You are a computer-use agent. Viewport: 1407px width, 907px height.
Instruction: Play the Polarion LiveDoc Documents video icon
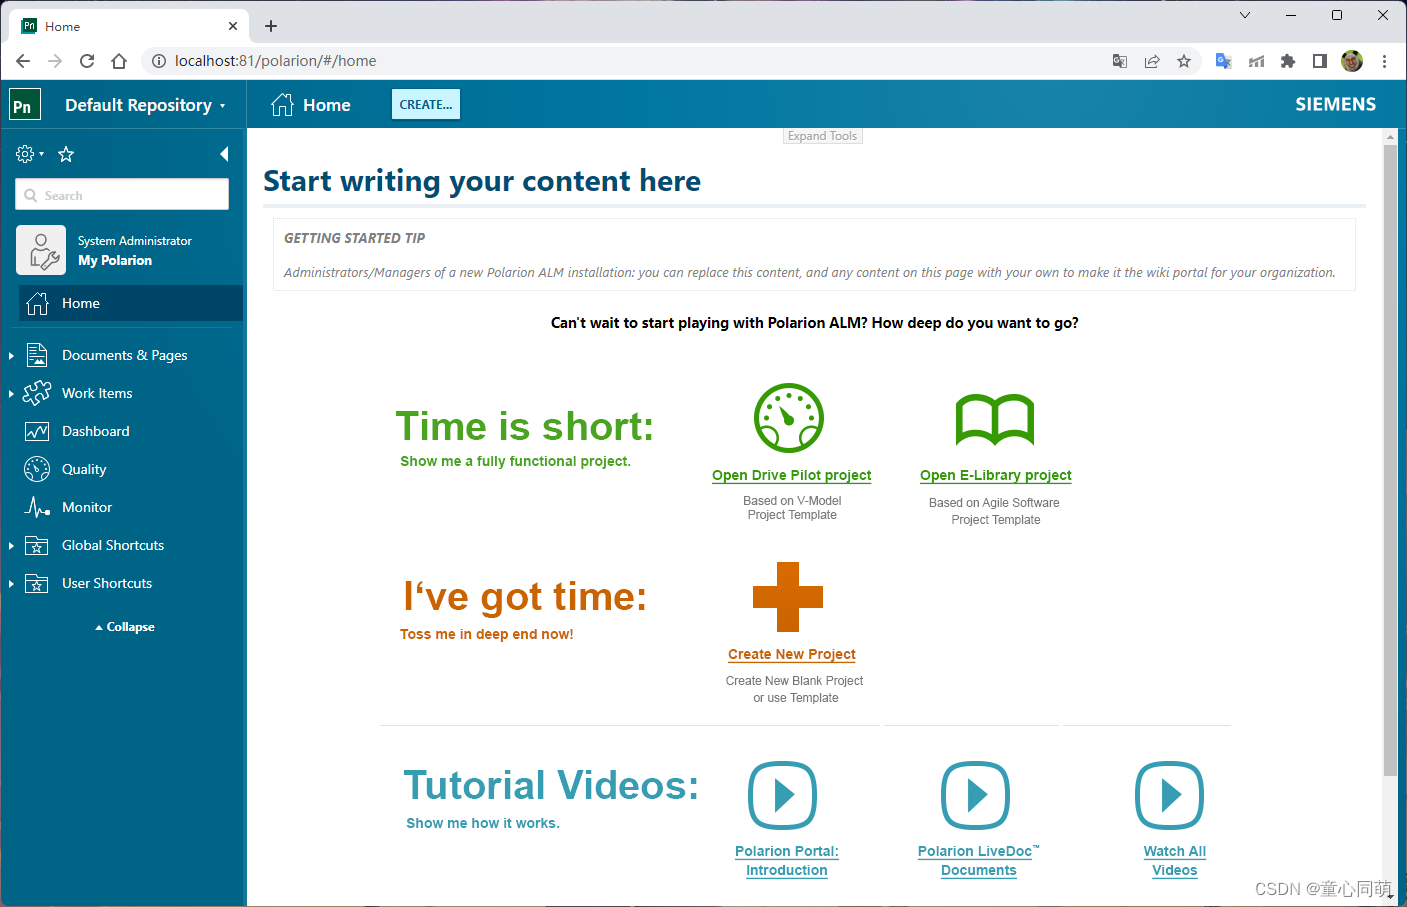pos(976,796)
